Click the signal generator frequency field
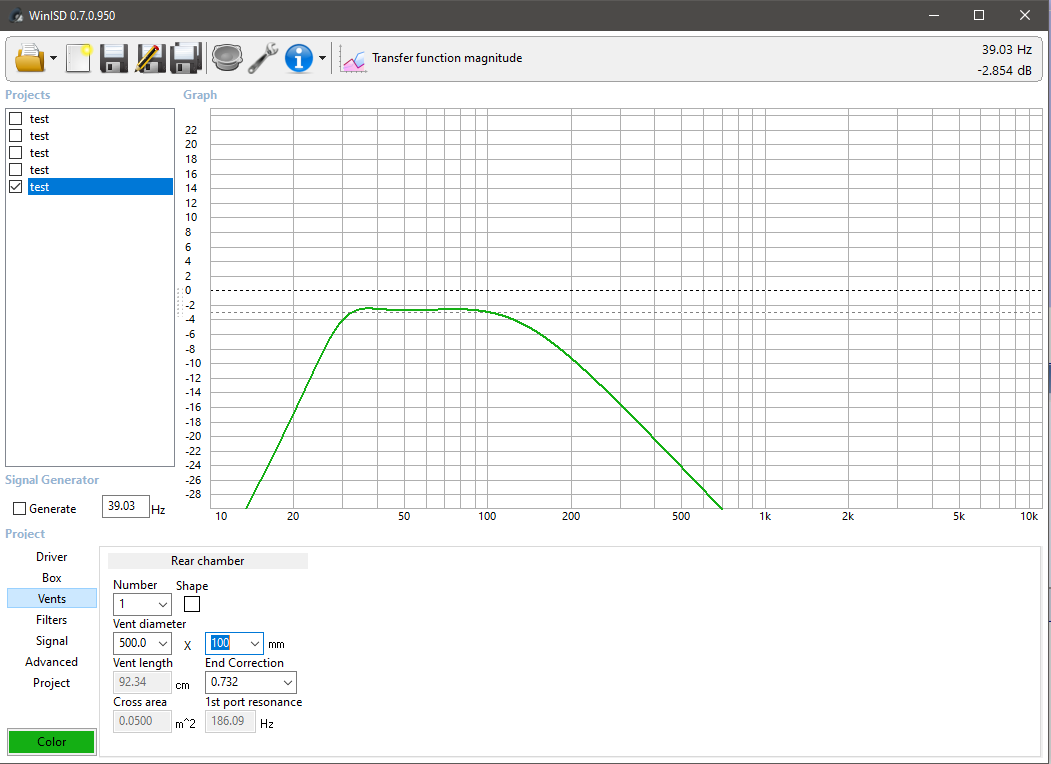Image resolution: width=1051 pixels, height=764 pixels. click(x=125, y=507)
